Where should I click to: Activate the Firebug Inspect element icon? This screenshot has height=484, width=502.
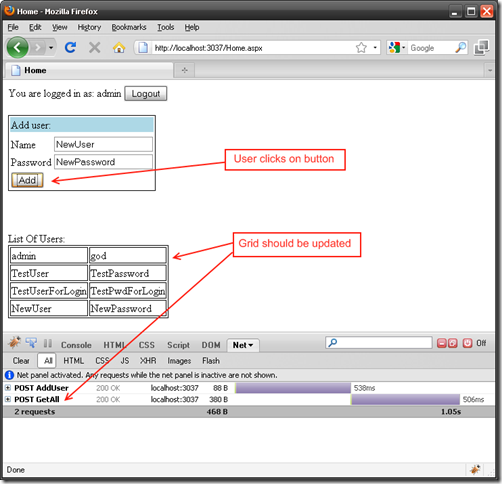point(31,342)
